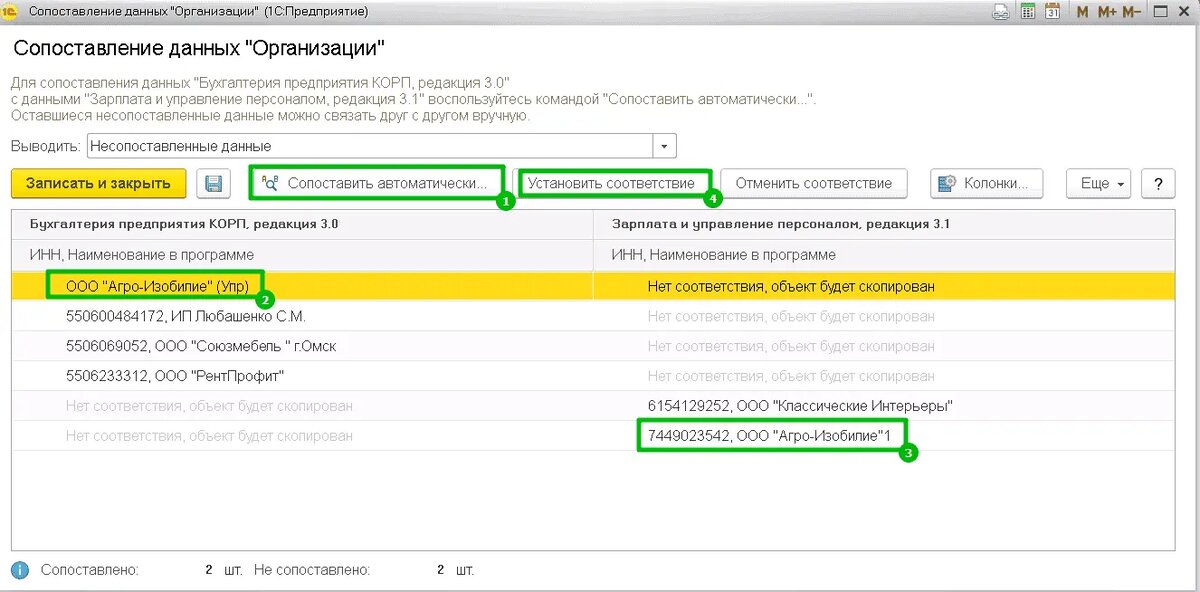Select the row ООО "Агро-Изобилие" (Упр)
1200x592 pixels.
point(160,286)
